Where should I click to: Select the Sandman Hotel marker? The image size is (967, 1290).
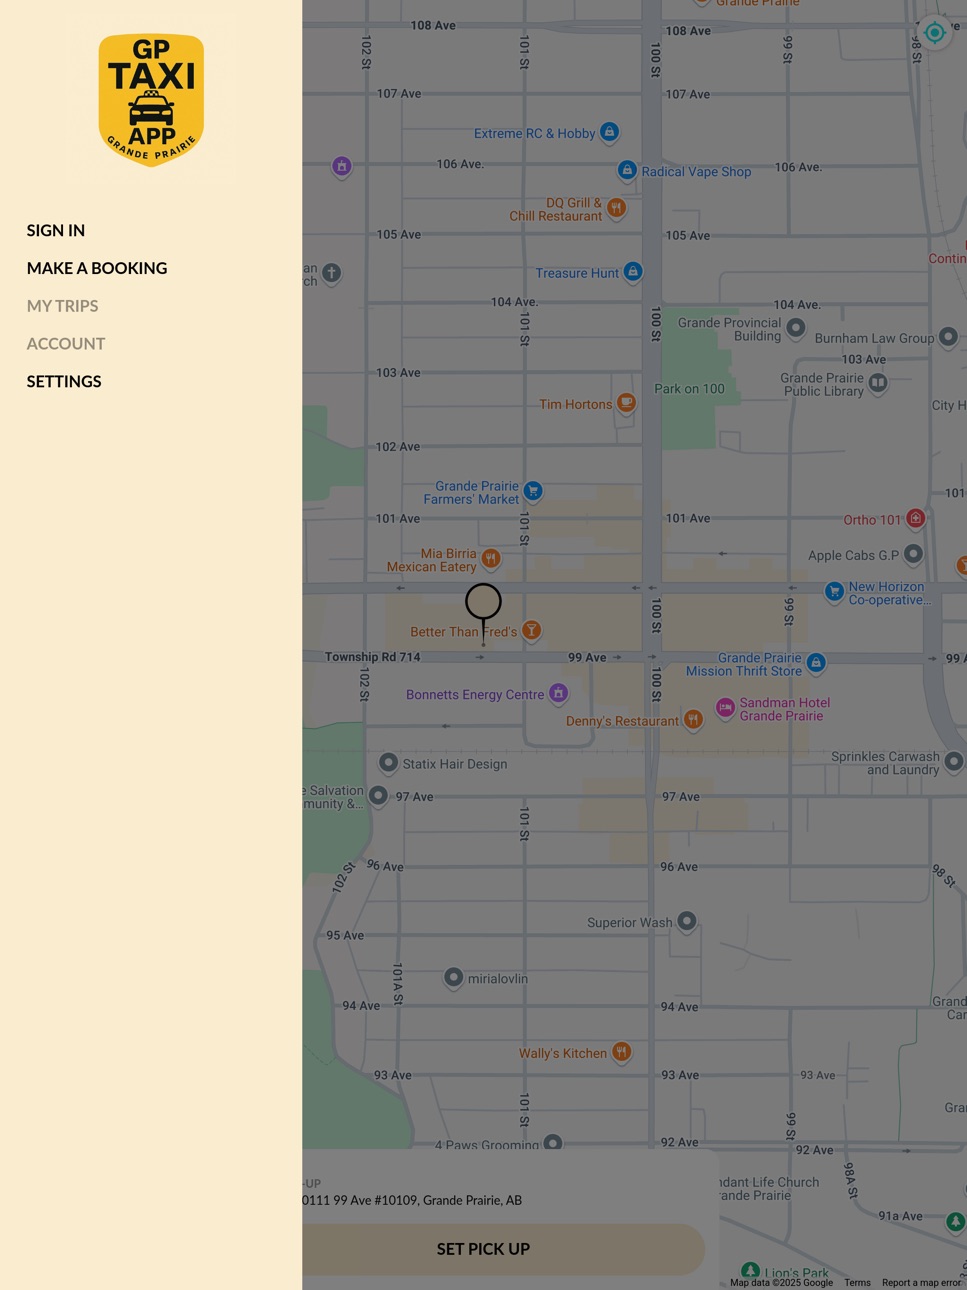725,708
